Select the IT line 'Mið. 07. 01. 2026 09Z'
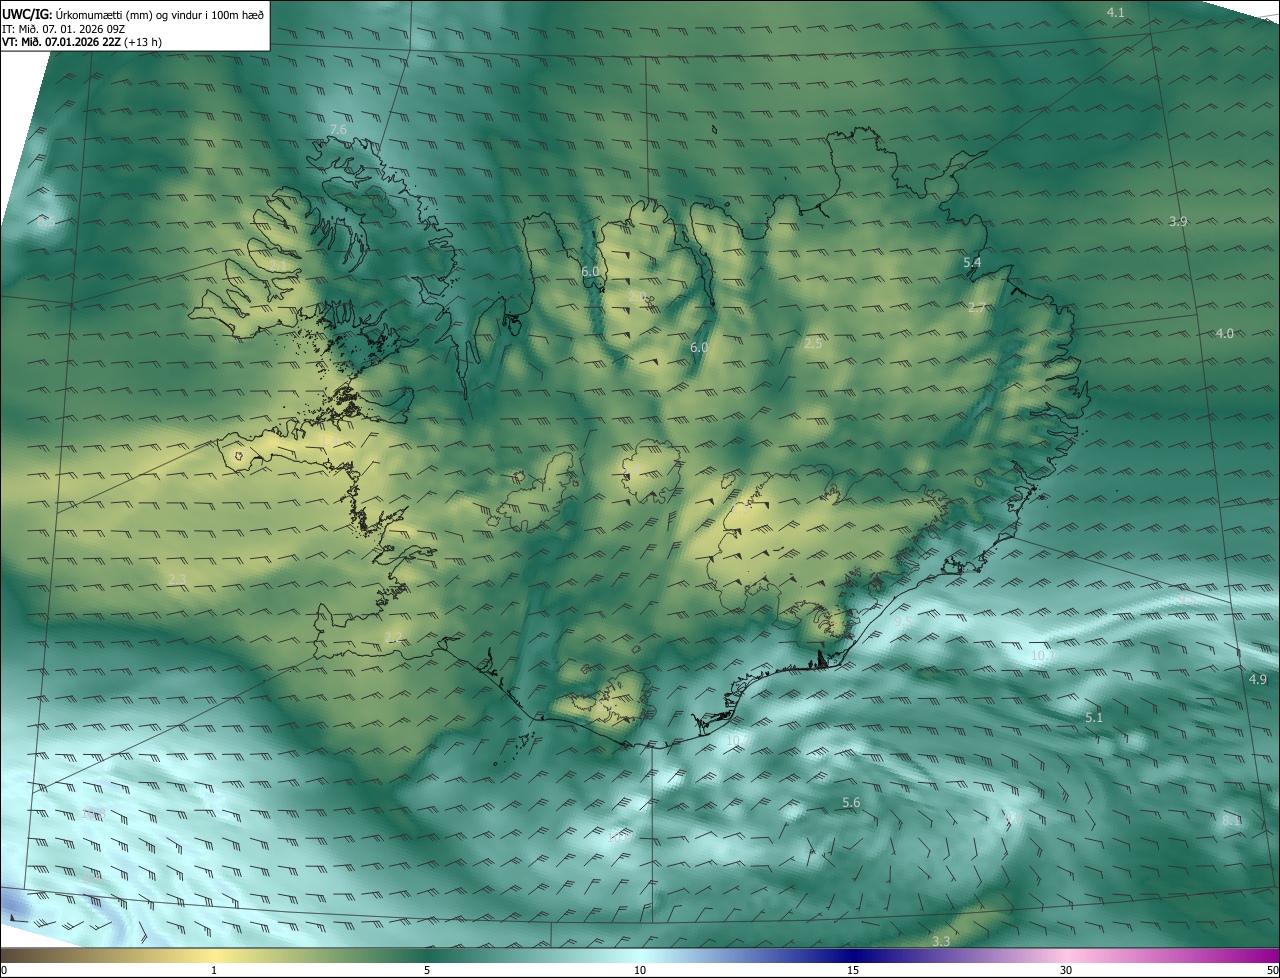 click(72, 29)
